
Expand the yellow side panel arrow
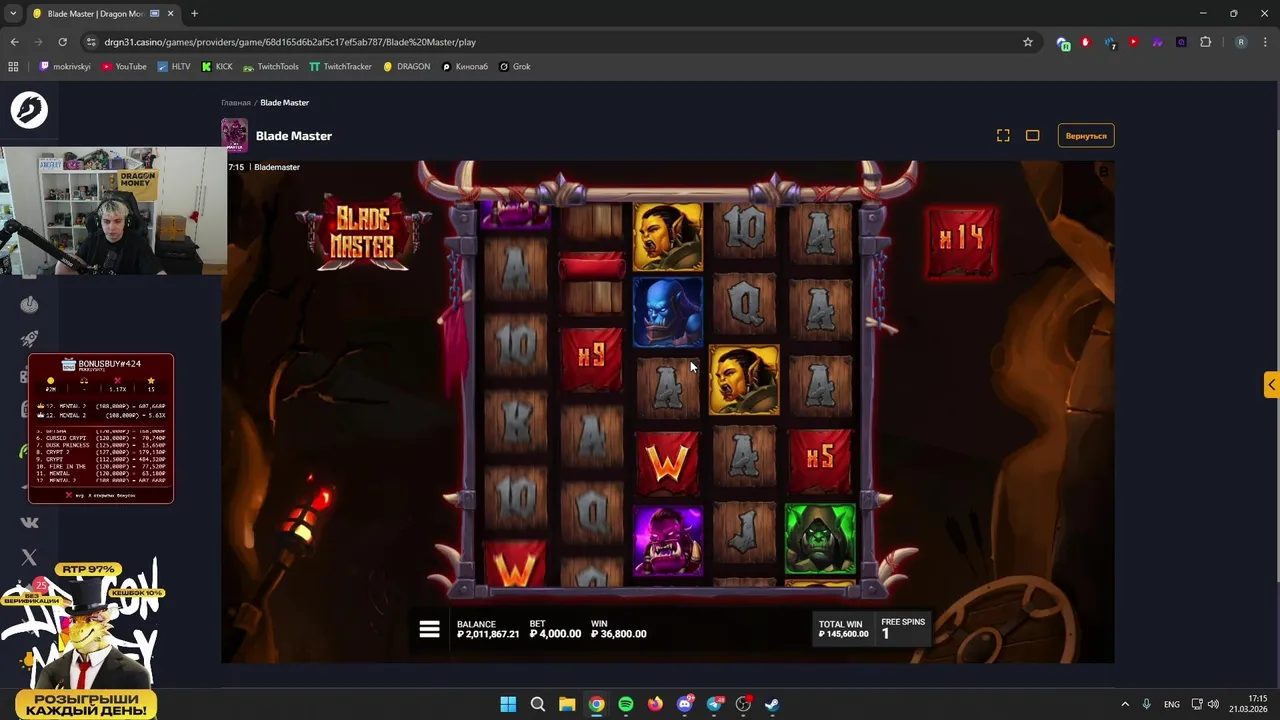pyautogui.click(x=1271, y=385)
